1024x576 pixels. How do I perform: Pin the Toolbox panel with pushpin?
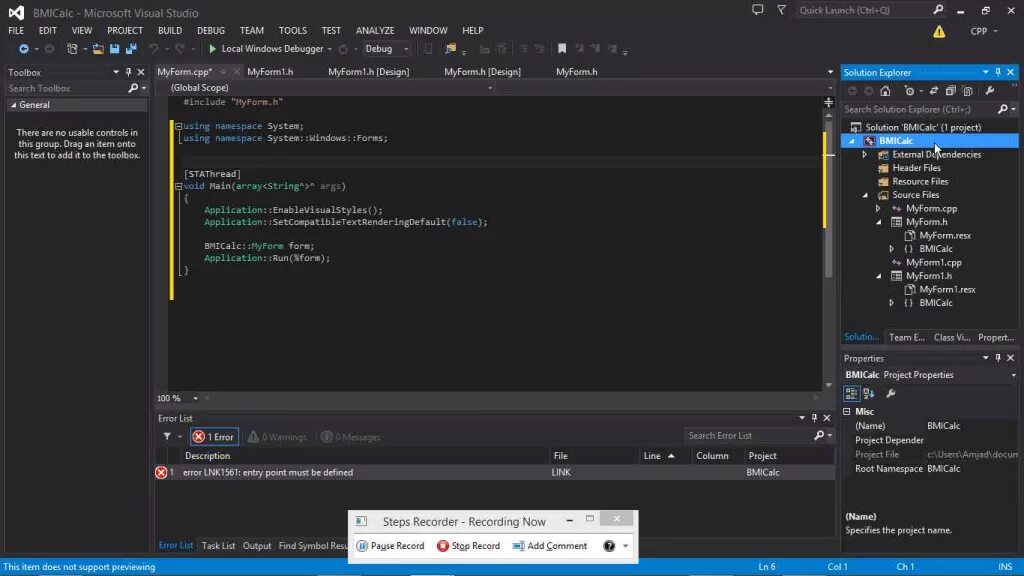pos(128,72)
